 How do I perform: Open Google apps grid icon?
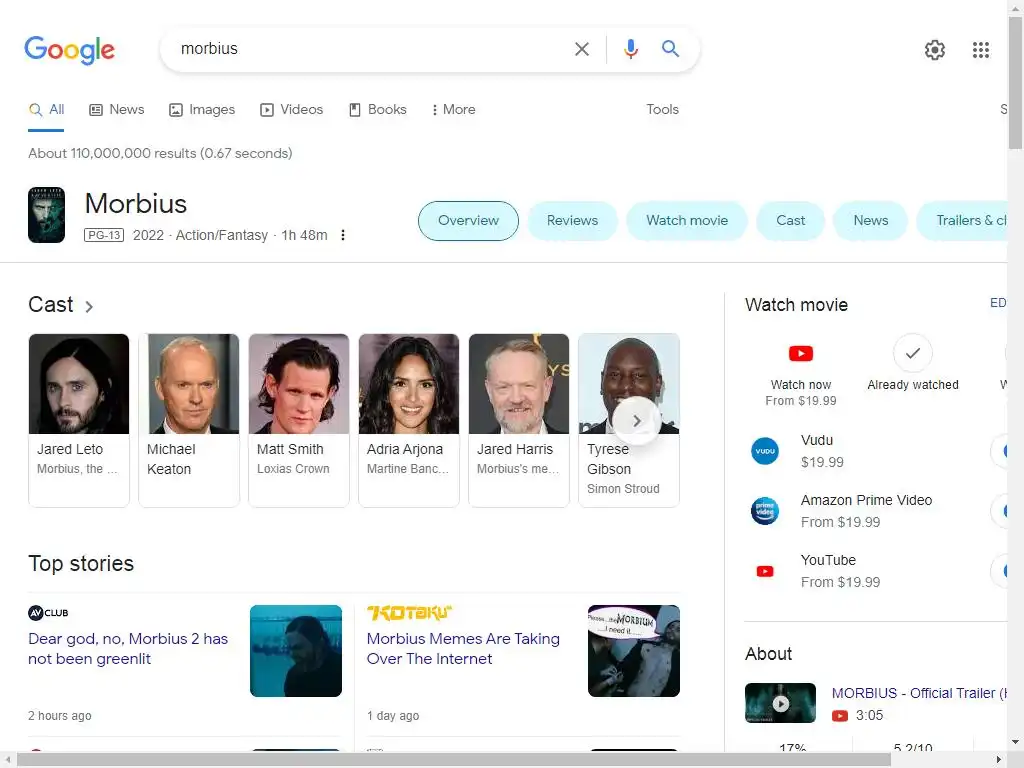pyautogui.click(x=980, y=50)
